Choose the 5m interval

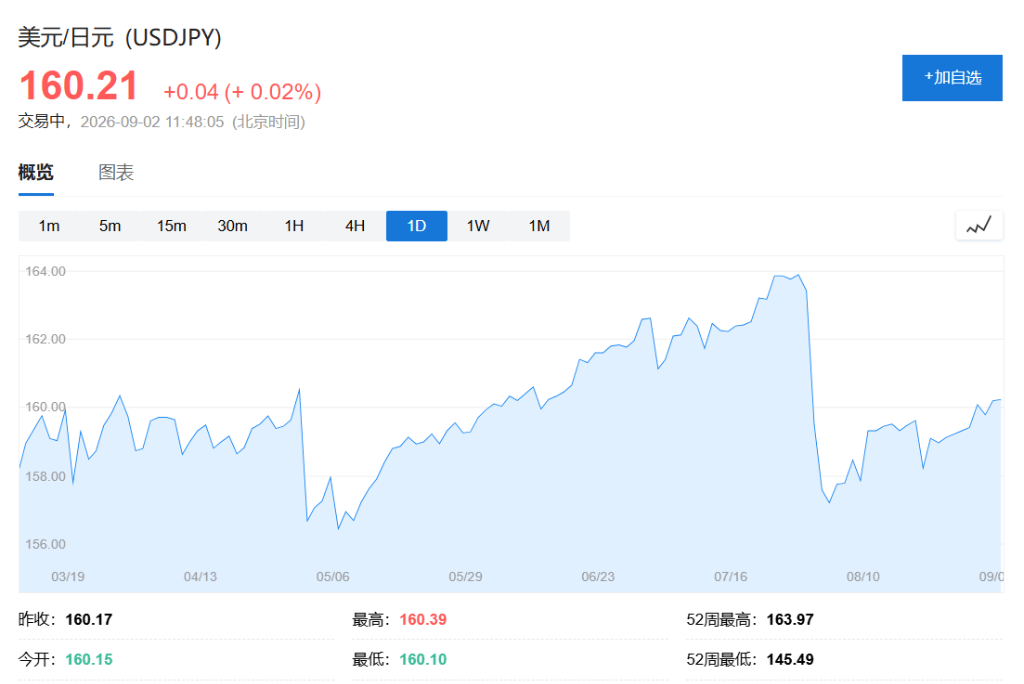coord(110,226)
